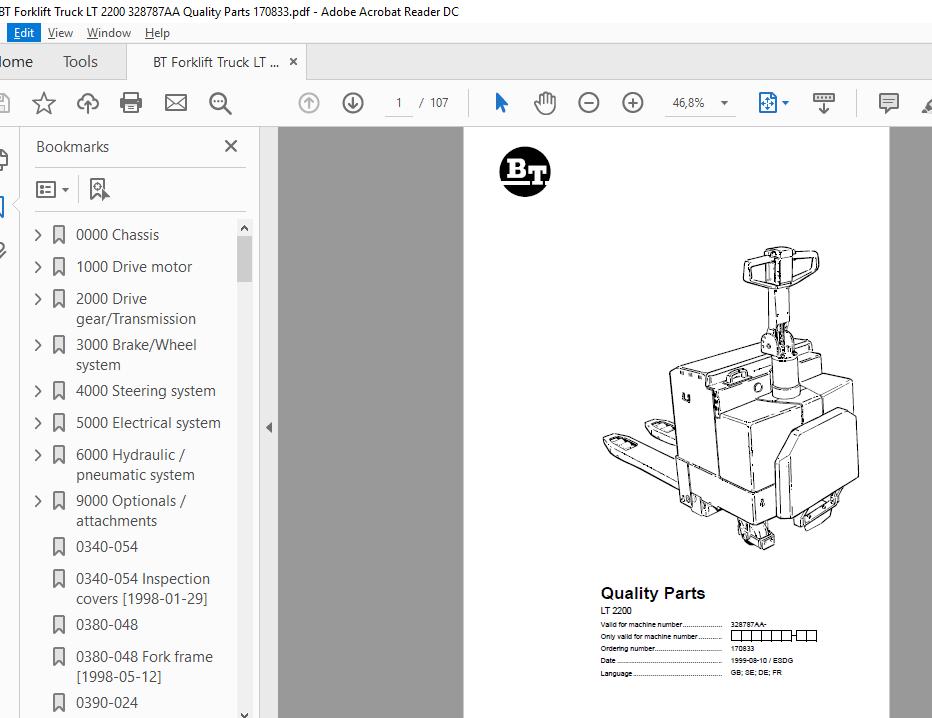
Task: Click the Quality Parts title text
Action: point(653,593)
